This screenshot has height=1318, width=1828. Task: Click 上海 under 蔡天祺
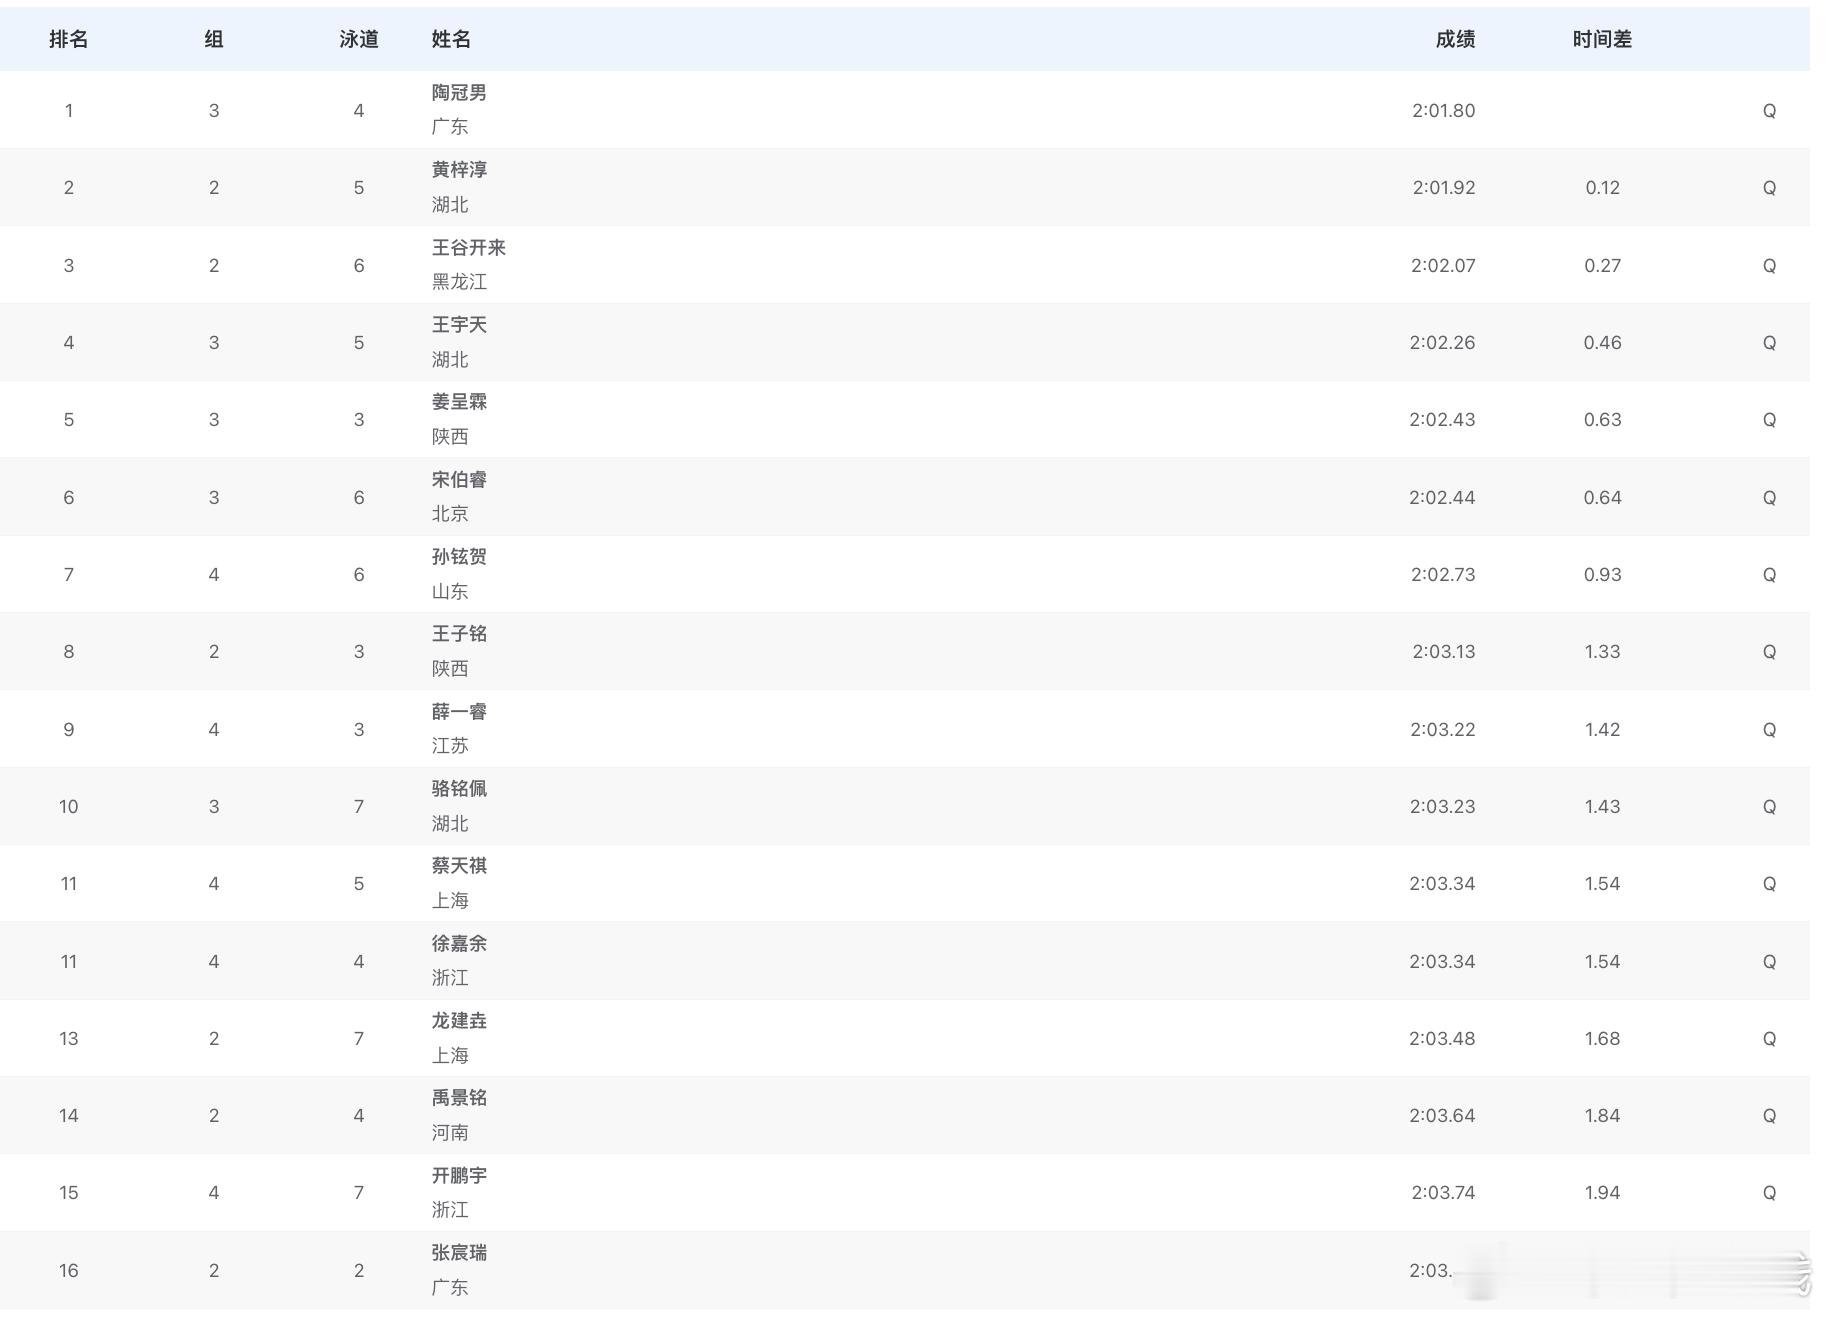(450, 901)
